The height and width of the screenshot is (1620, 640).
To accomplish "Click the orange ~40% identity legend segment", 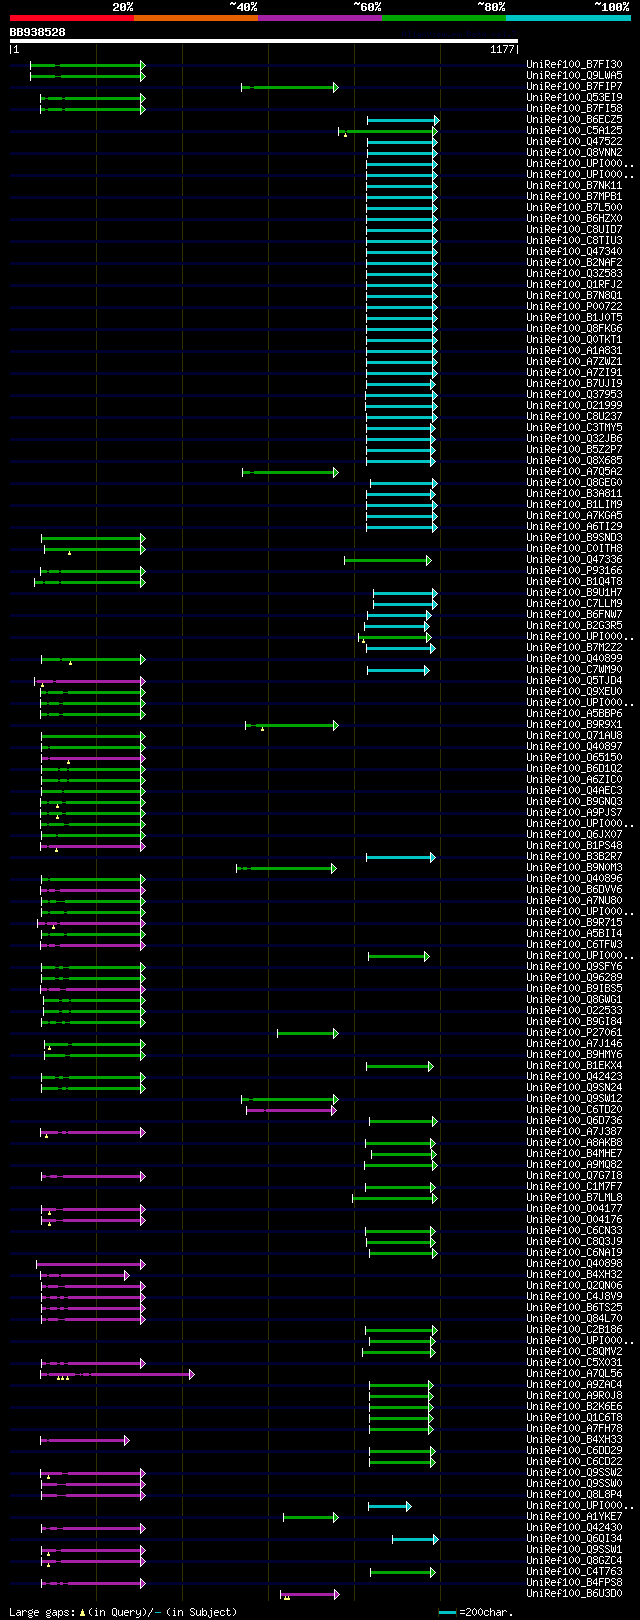I will tap(195, 18).
